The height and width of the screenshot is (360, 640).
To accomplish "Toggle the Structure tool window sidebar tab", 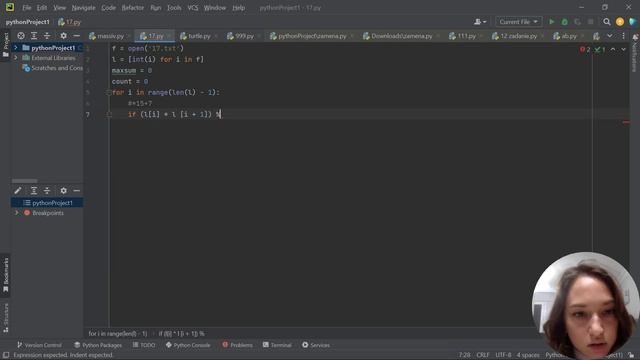I will point(5,318).
